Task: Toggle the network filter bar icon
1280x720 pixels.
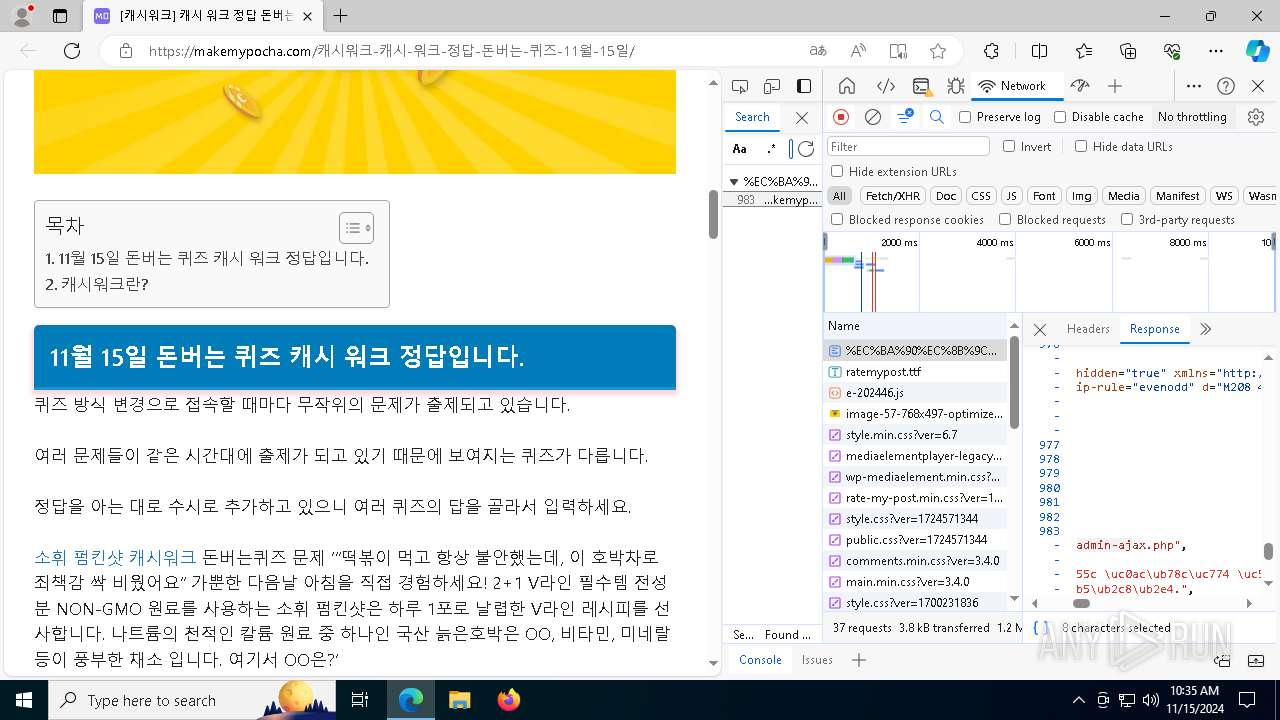Action: point(904,117)
